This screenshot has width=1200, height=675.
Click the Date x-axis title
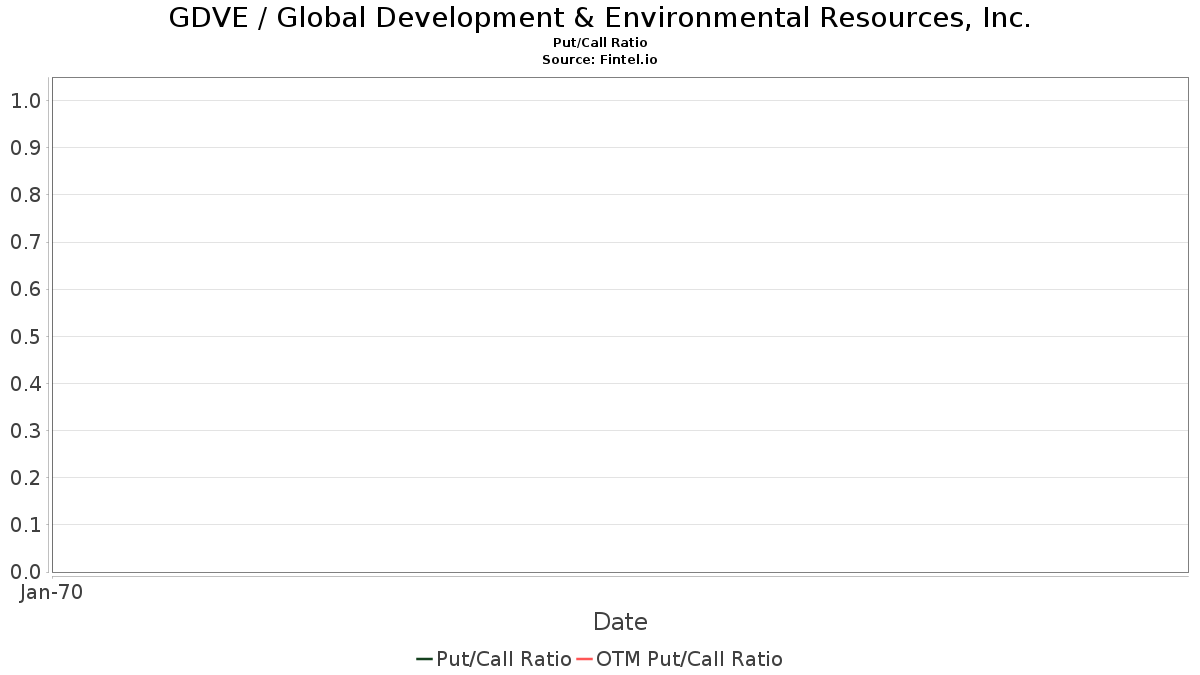coord(620,622)
